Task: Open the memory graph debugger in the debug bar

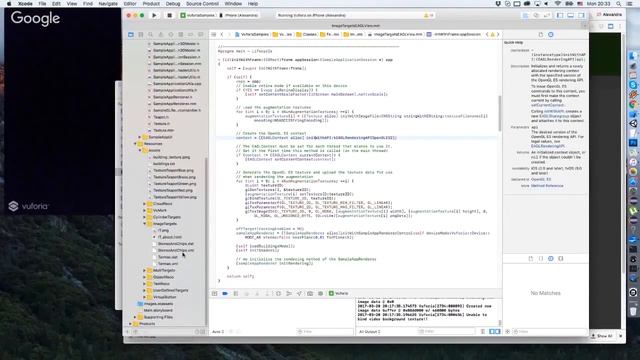Action: coord(289,293)
